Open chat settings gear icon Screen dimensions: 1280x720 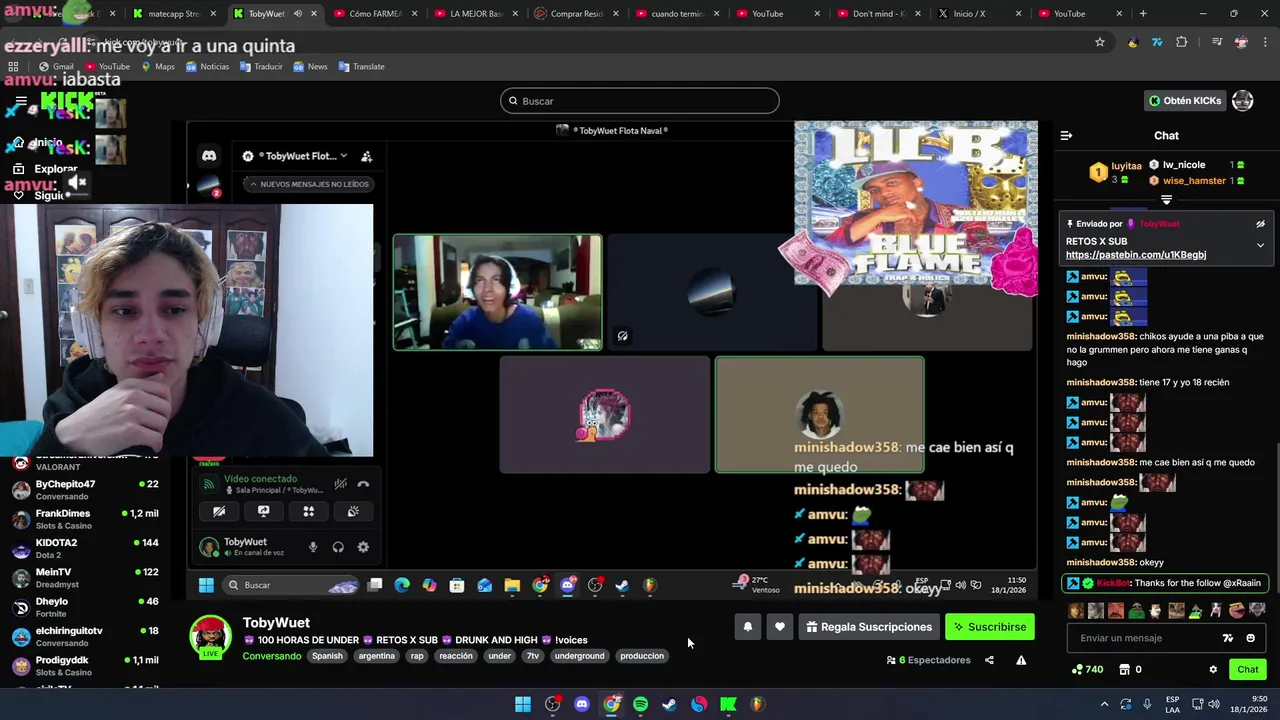[1213, 669]
